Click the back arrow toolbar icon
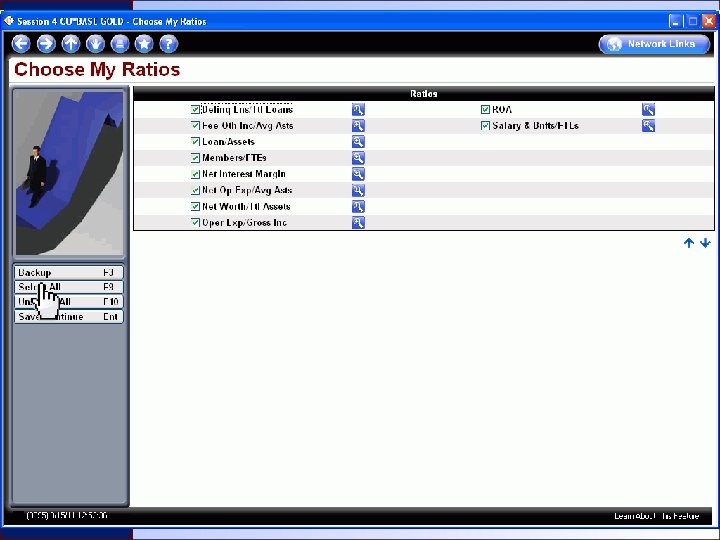This screenshot has height=540, width=720. coord(21,44)
